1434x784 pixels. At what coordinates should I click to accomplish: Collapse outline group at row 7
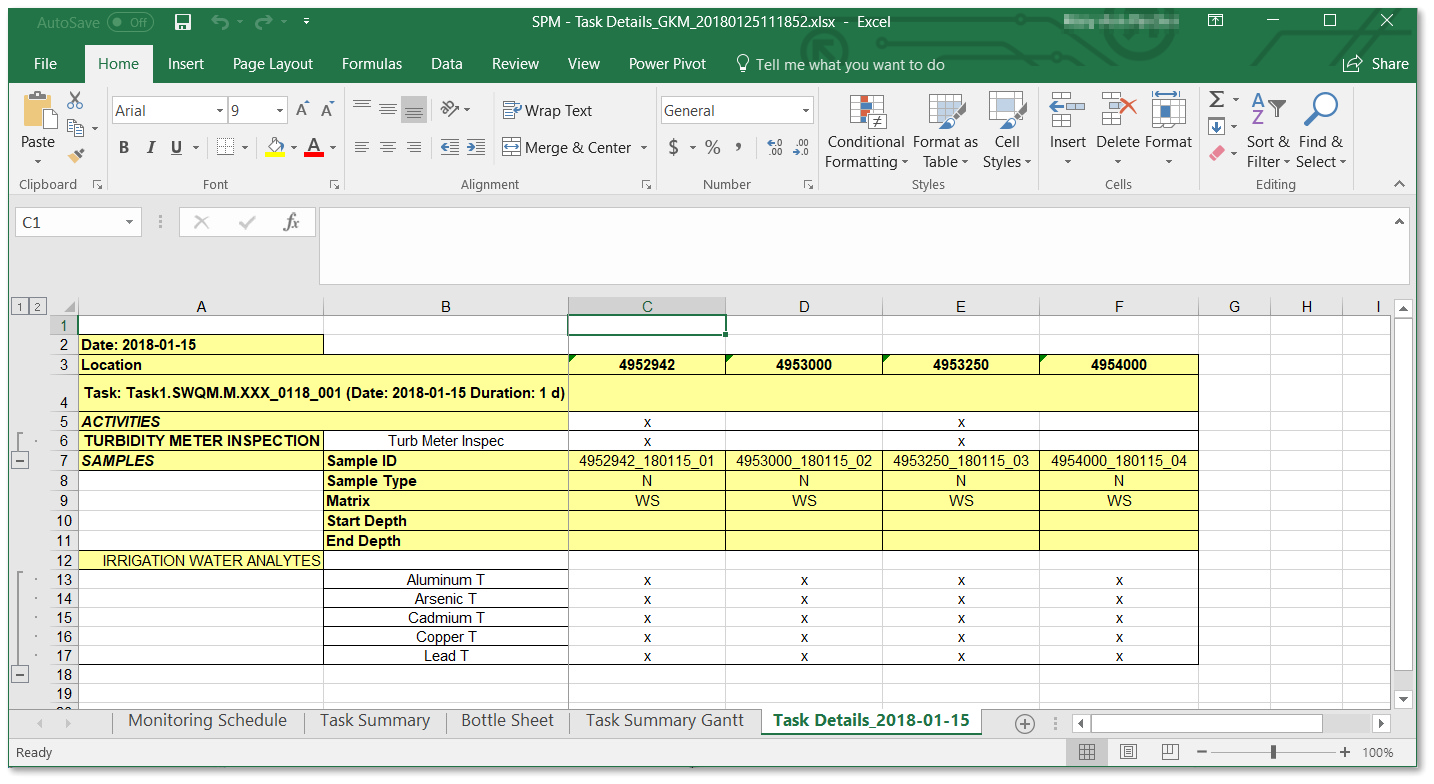point(20,461)
